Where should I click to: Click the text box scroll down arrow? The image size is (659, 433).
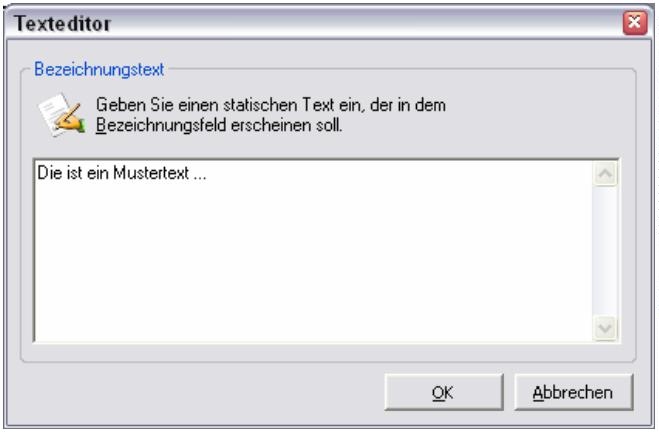click(x=603, y=326)
